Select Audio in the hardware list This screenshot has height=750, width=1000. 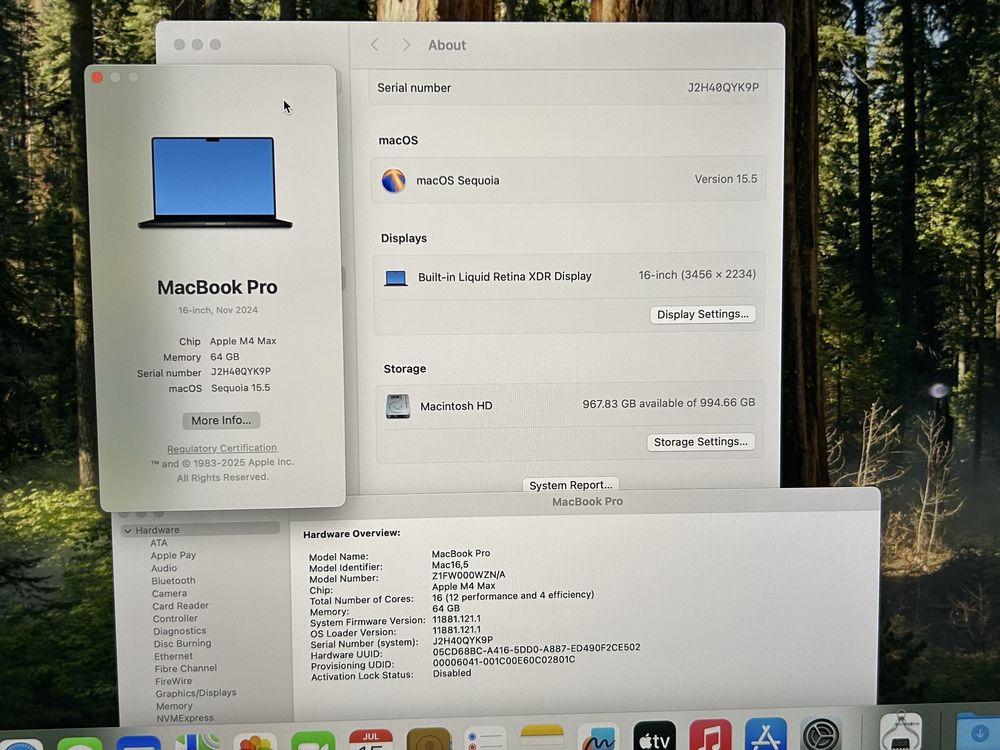point(164,568)
